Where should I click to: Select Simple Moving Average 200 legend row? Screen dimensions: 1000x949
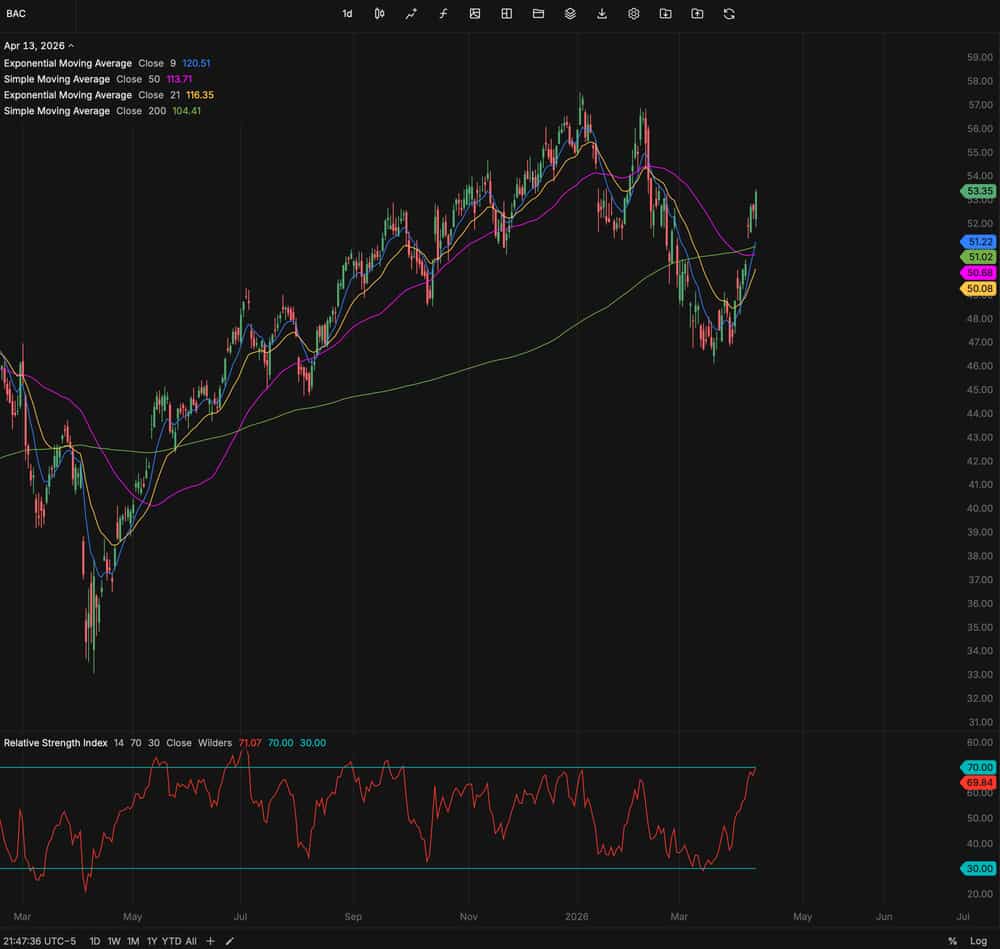coord(102,111)
